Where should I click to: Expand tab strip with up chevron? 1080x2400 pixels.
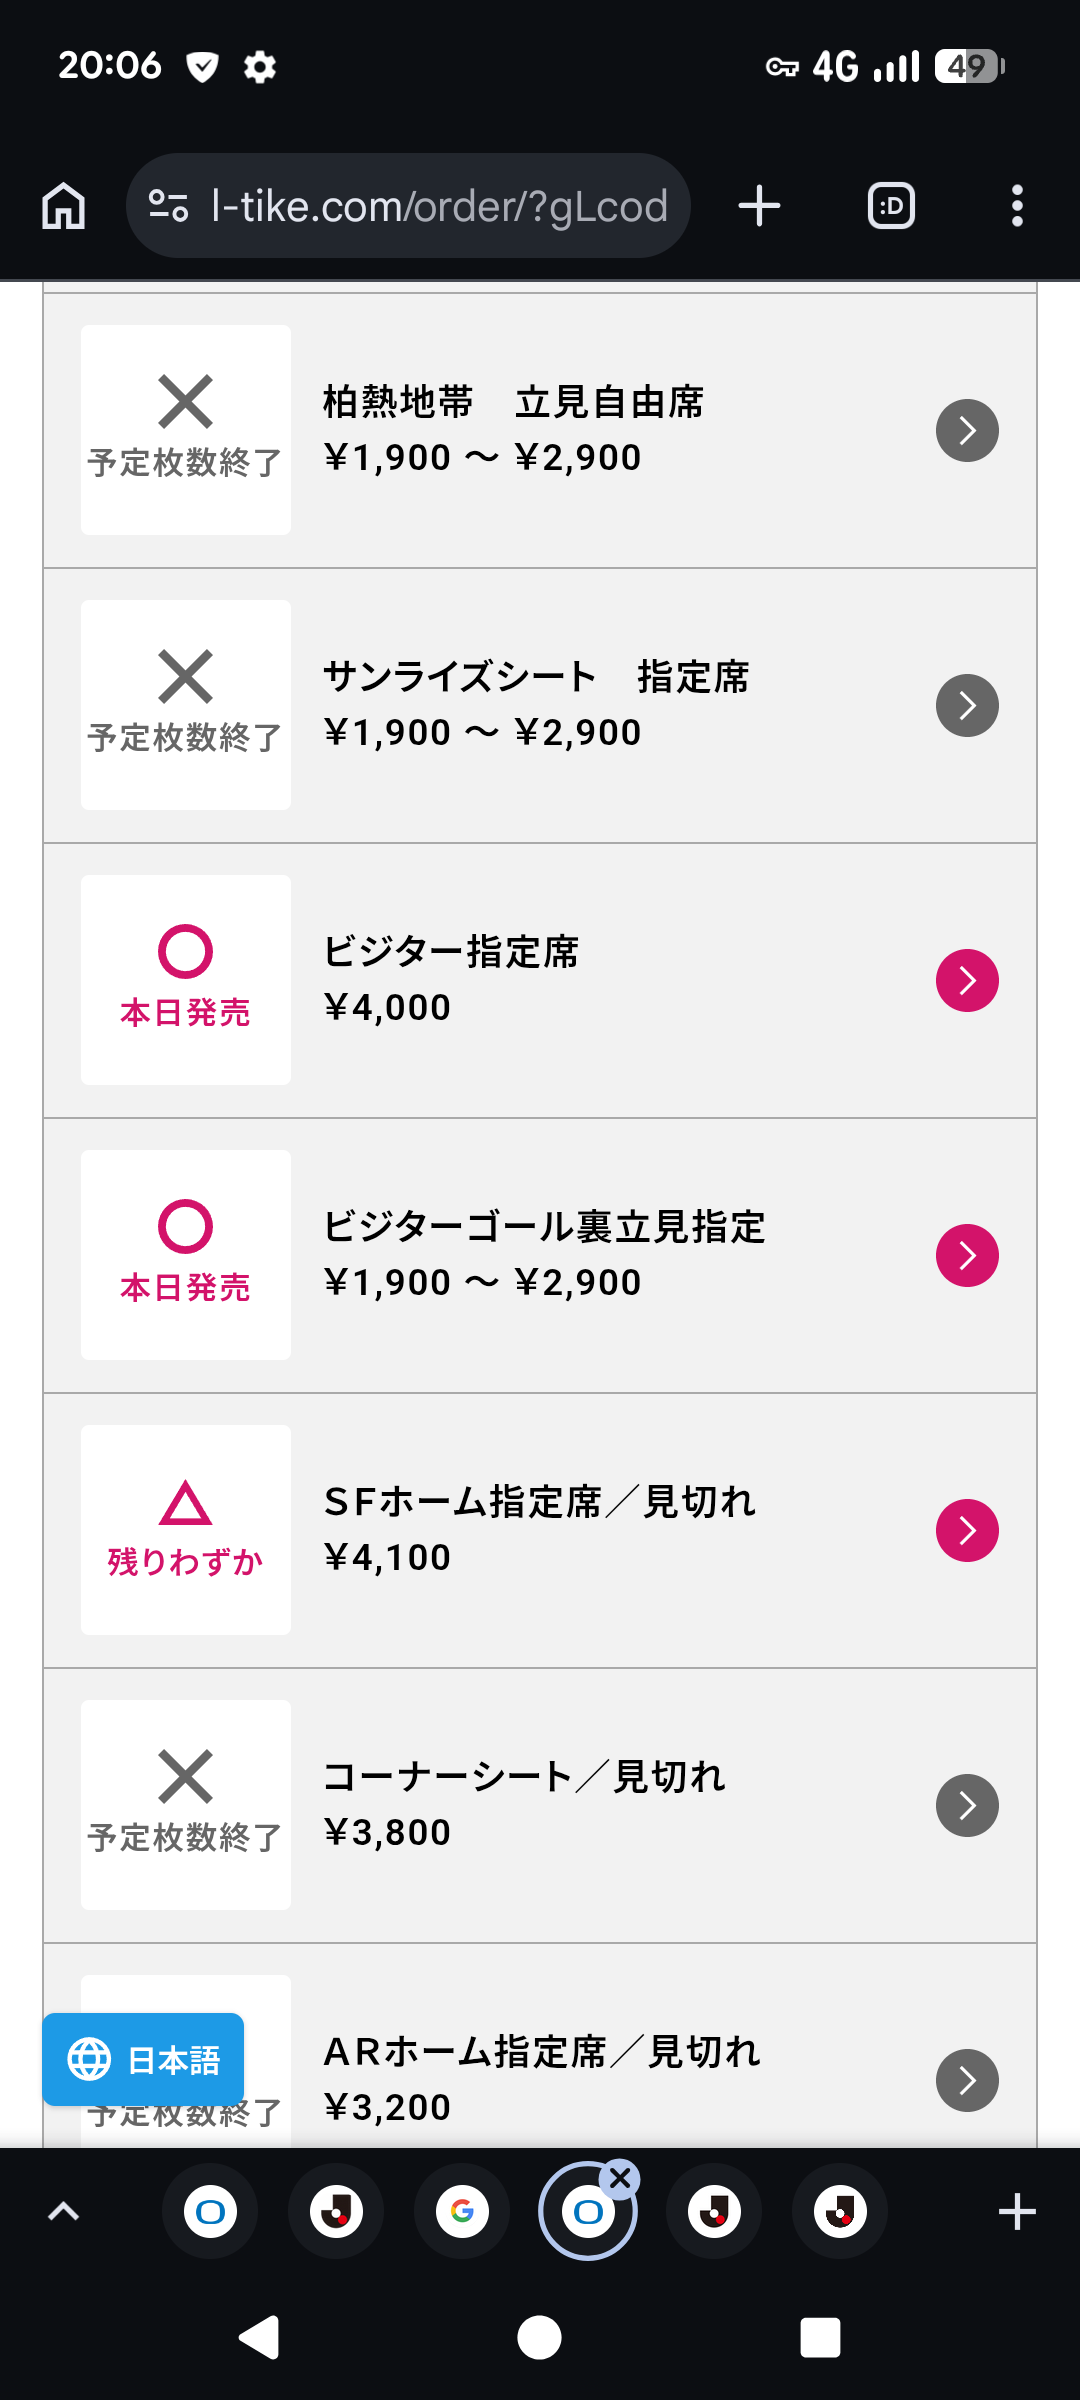[x=63, y=2212]
